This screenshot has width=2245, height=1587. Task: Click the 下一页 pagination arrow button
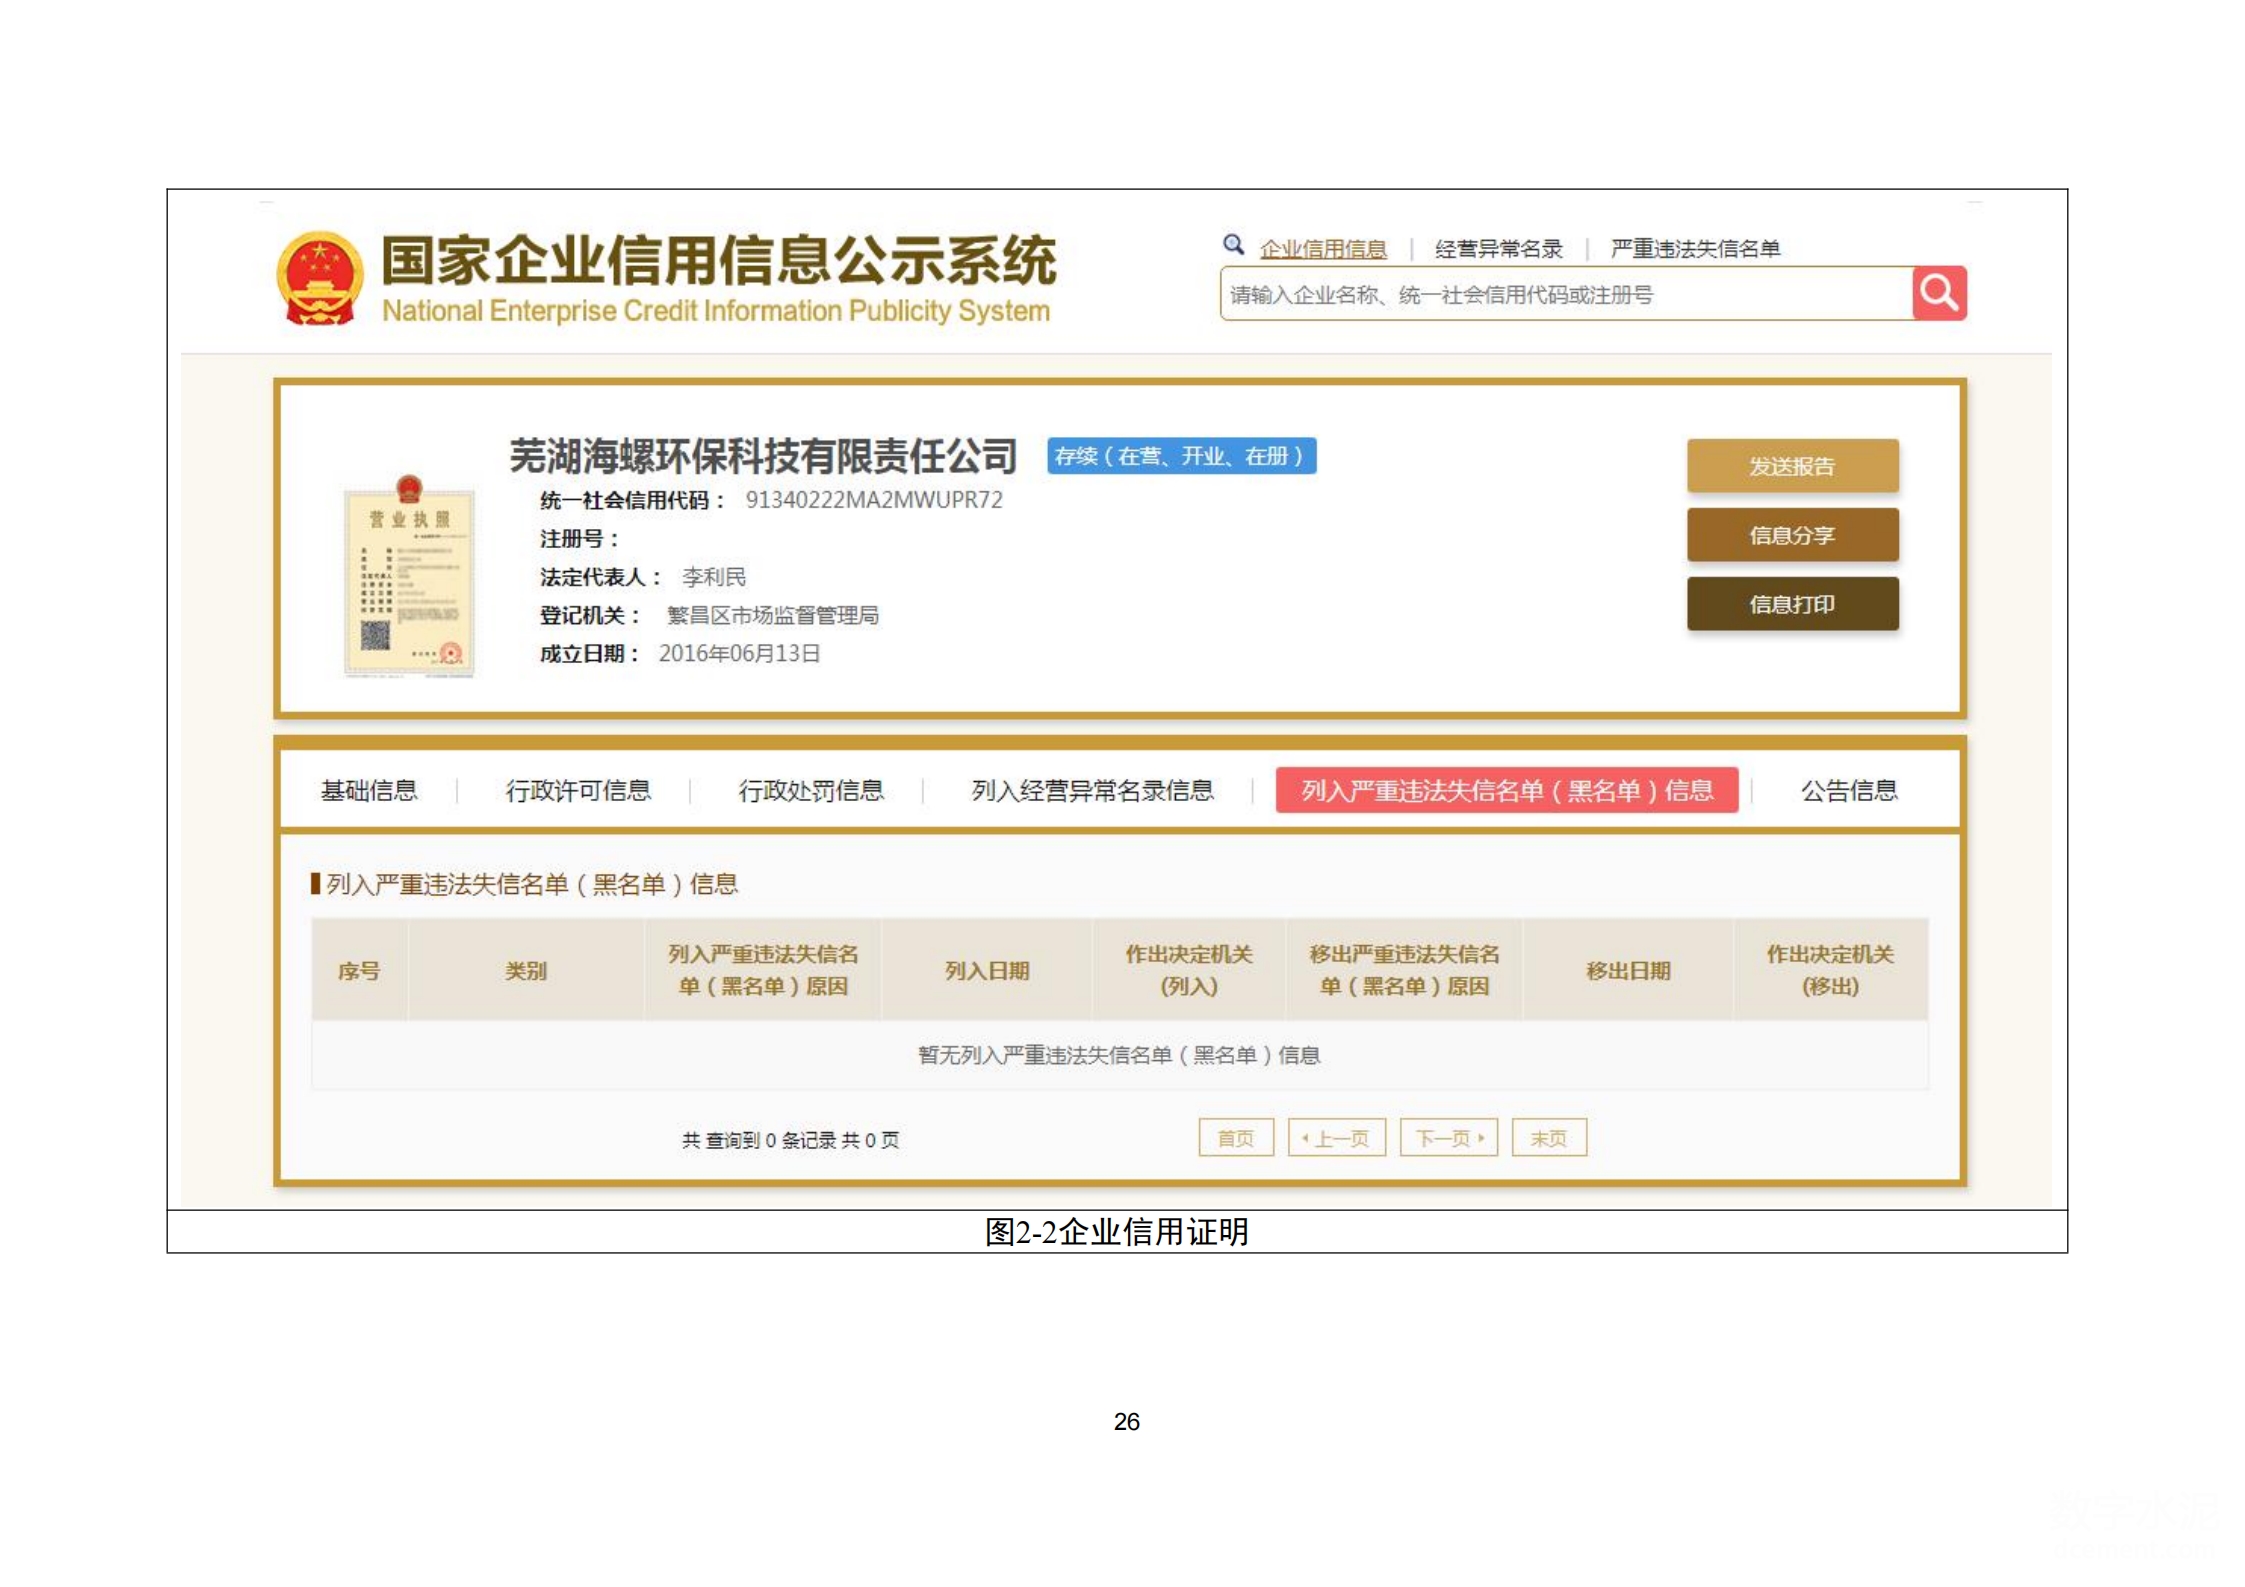(x=1448, y=1138)
